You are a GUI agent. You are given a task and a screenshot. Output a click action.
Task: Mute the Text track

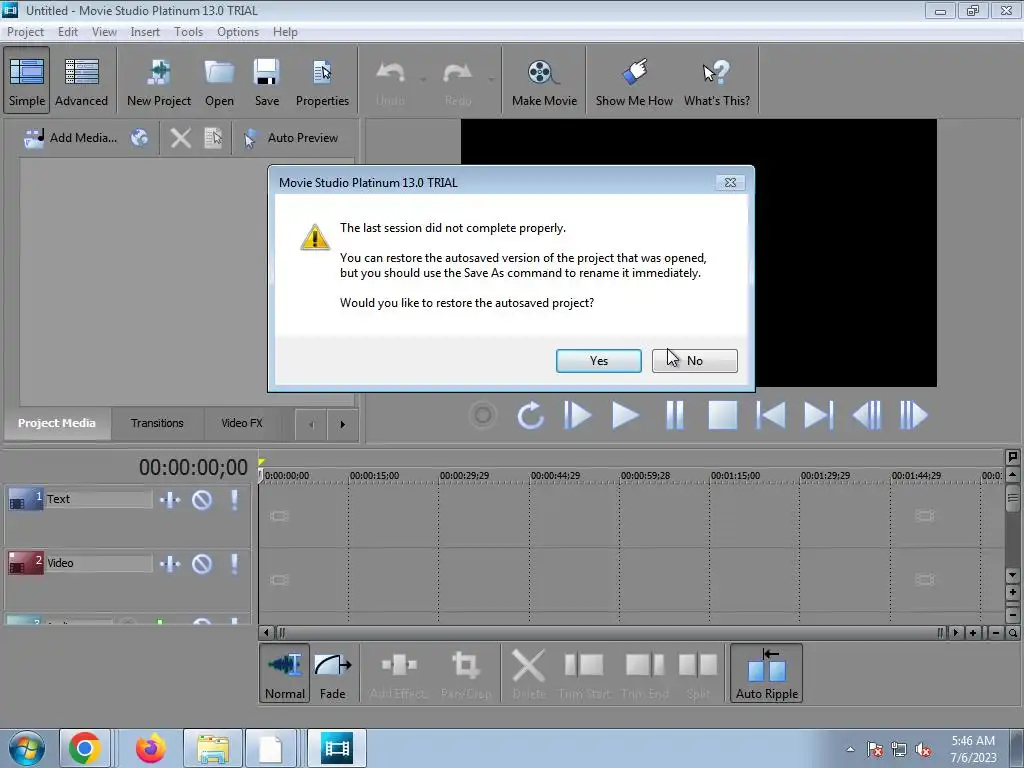(x=202, y=500)
